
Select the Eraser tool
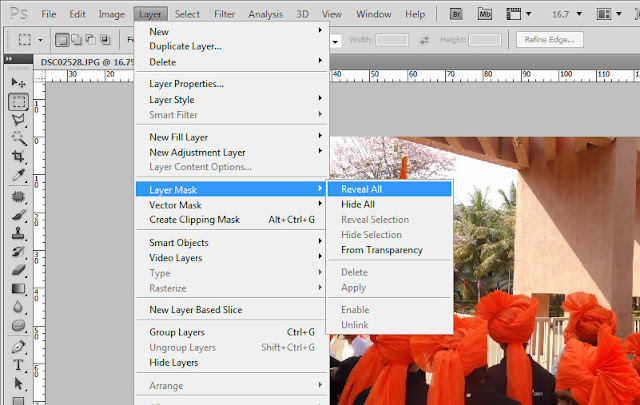pos(18,270)
